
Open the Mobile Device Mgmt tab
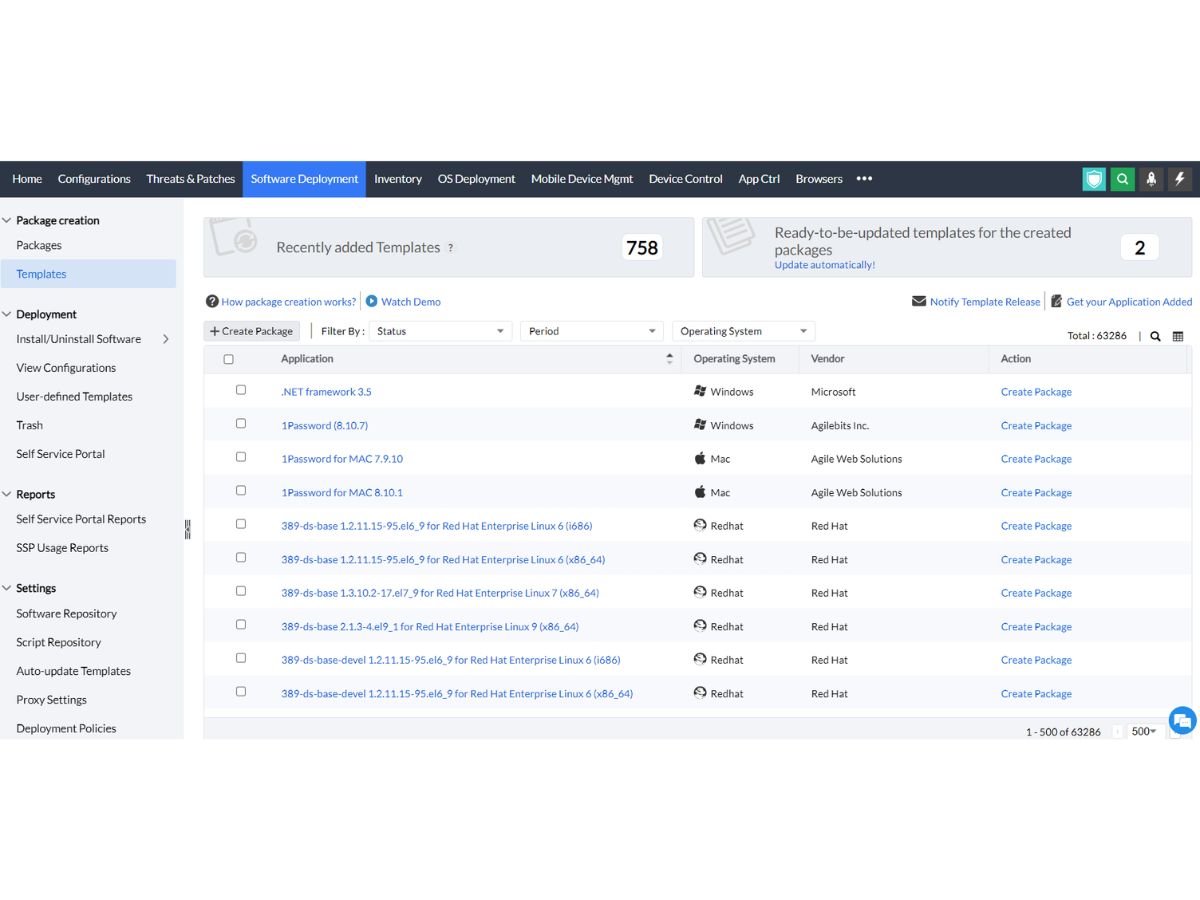pos(582,179)
